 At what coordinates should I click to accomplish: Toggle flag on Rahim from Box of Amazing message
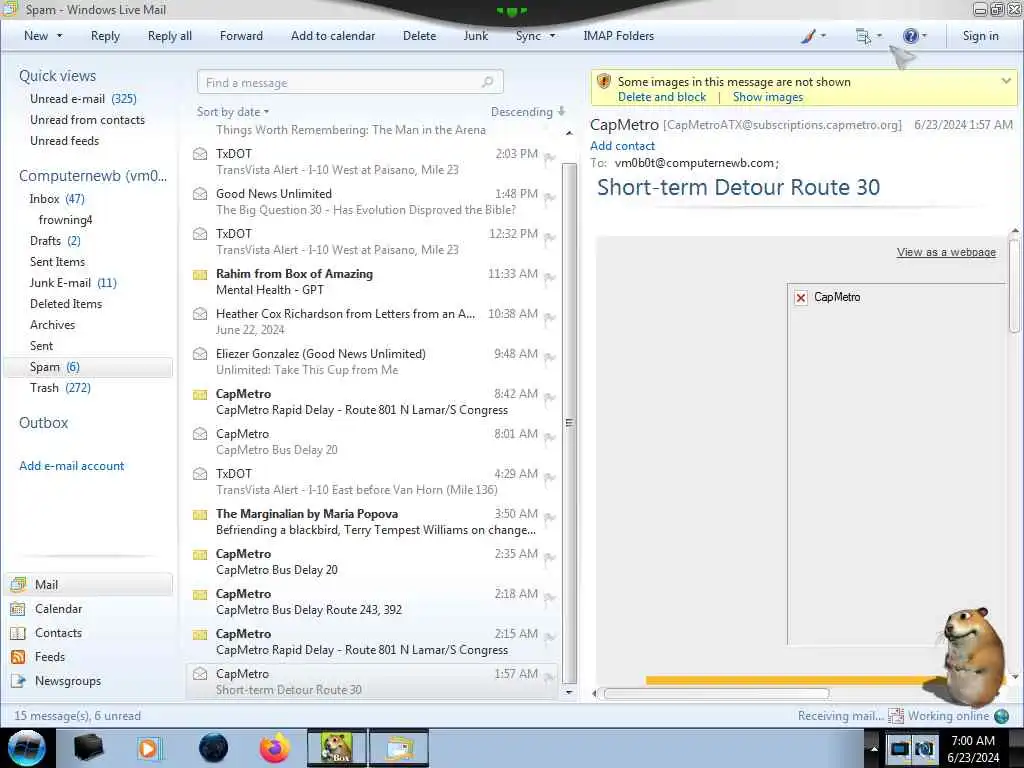click(550, 278)
